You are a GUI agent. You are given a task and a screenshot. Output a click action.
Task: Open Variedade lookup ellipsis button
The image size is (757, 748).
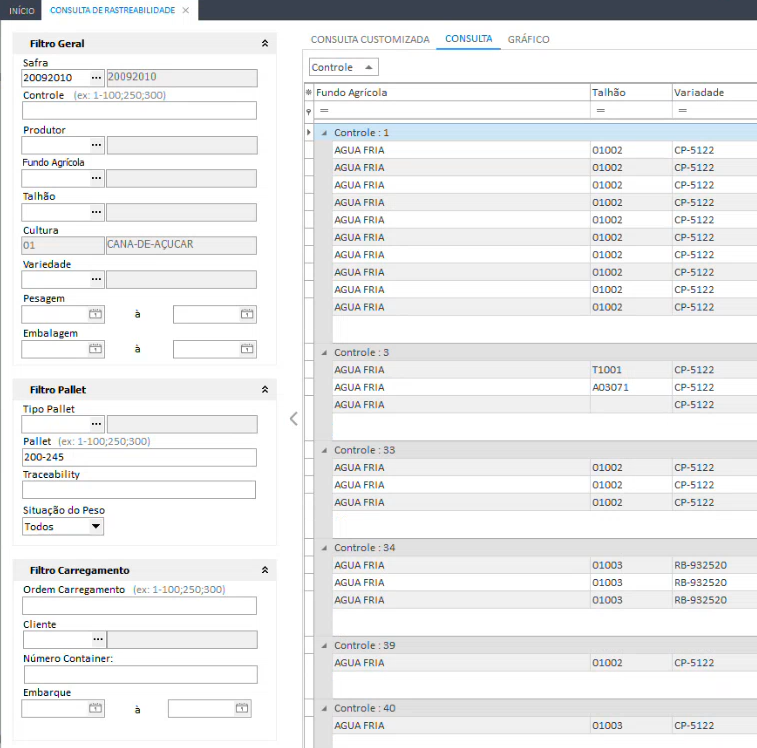point(96,280)
